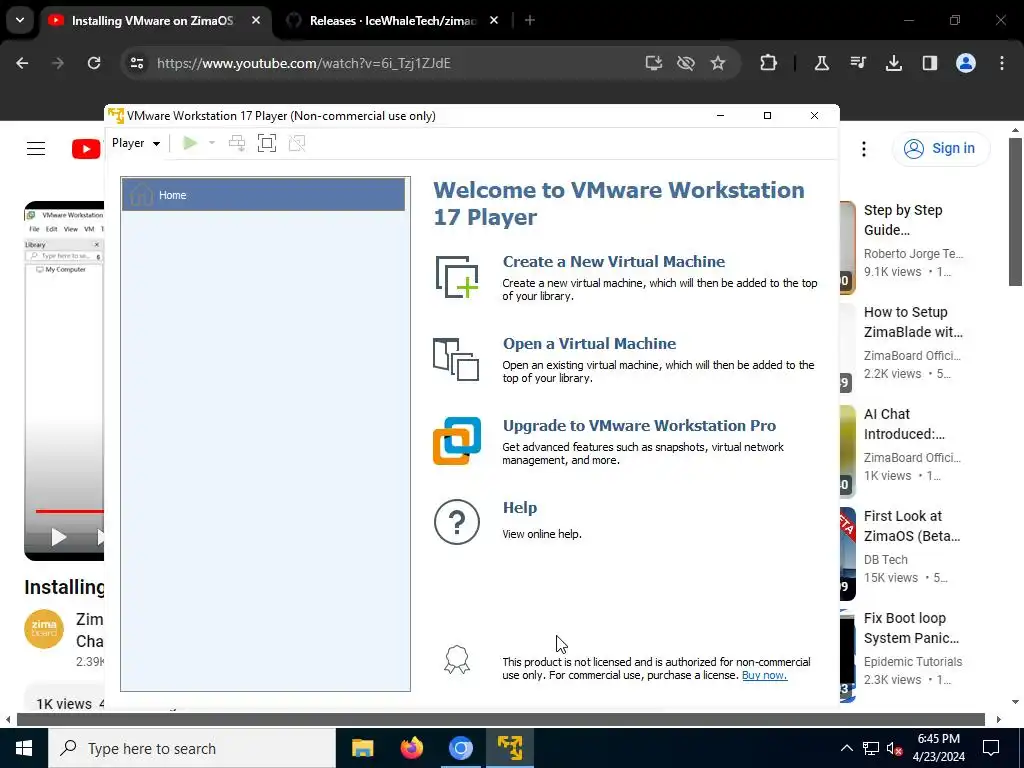Click Create a New Virtual Machine
Screen dimensions: 1024x768
[613, 261]
